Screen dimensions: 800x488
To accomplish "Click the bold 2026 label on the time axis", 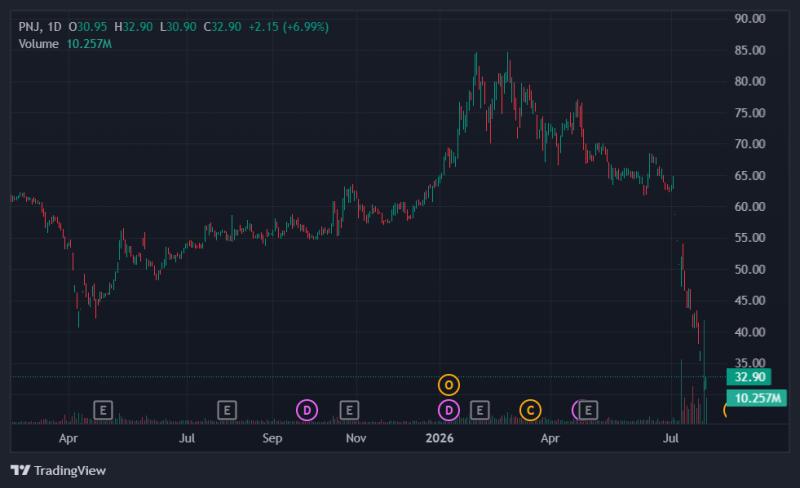I will [439, 438].
